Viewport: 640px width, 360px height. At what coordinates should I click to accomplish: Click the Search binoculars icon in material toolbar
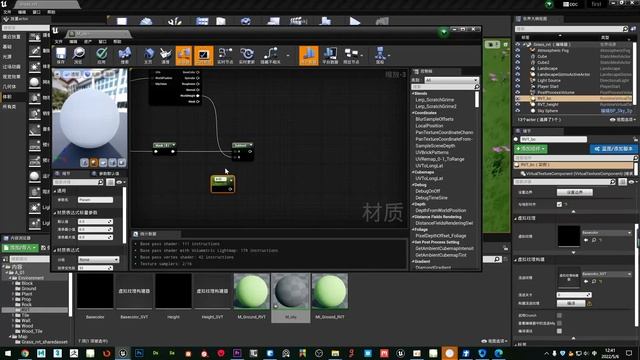124,56
